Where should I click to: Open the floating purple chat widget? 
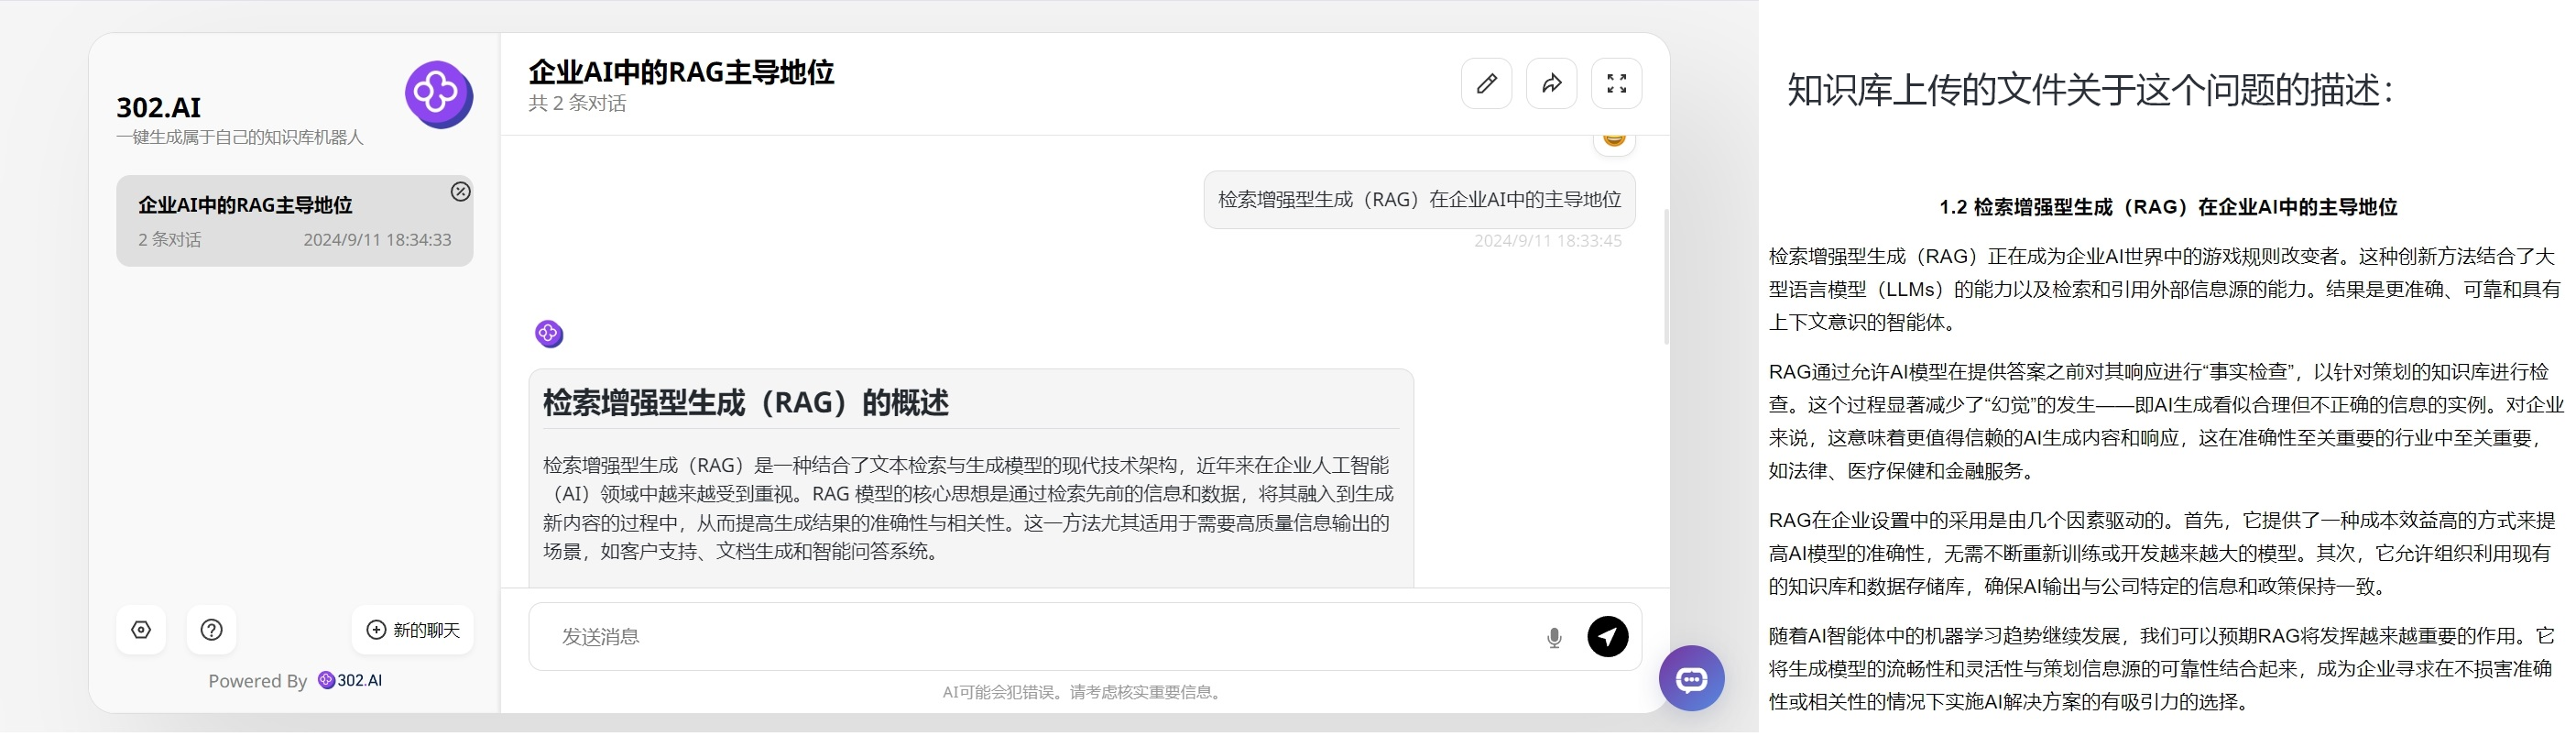click(1691, 679)
